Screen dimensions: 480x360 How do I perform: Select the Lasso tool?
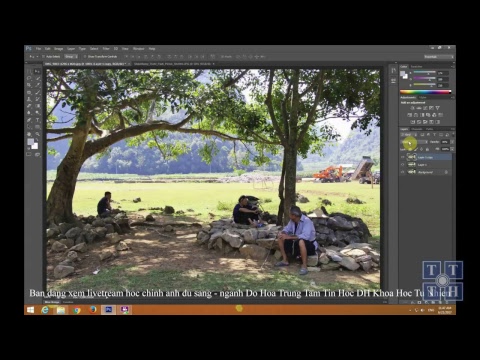[x=29, y=78]
